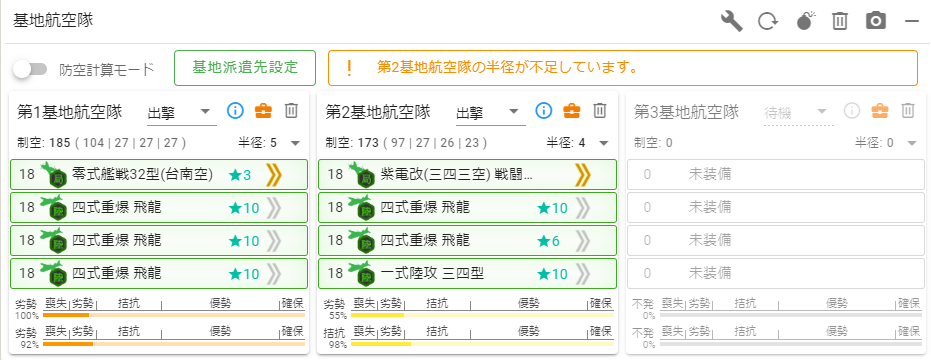Viewport: 931px width, 360px height.
Task: Open briefcase presets for 第2基地航空隊
Action: tap(572, 110)
